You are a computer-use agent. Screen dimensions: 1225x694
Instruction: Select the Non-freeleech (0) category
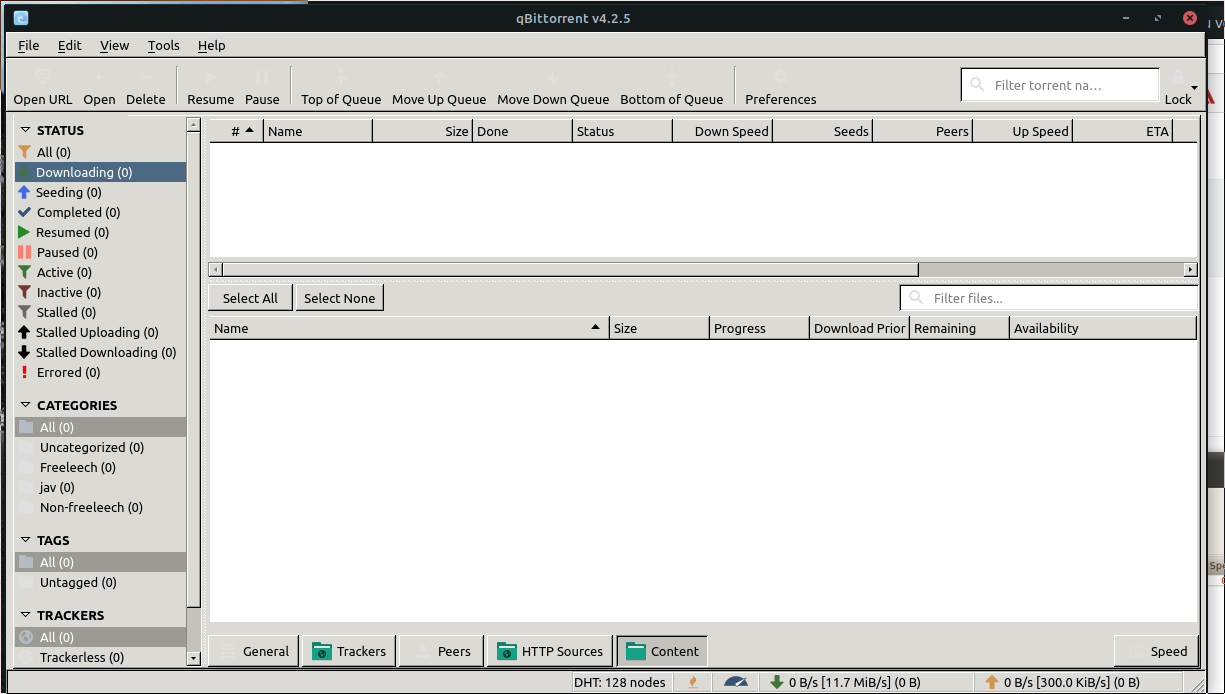click(x=100, y=507)
